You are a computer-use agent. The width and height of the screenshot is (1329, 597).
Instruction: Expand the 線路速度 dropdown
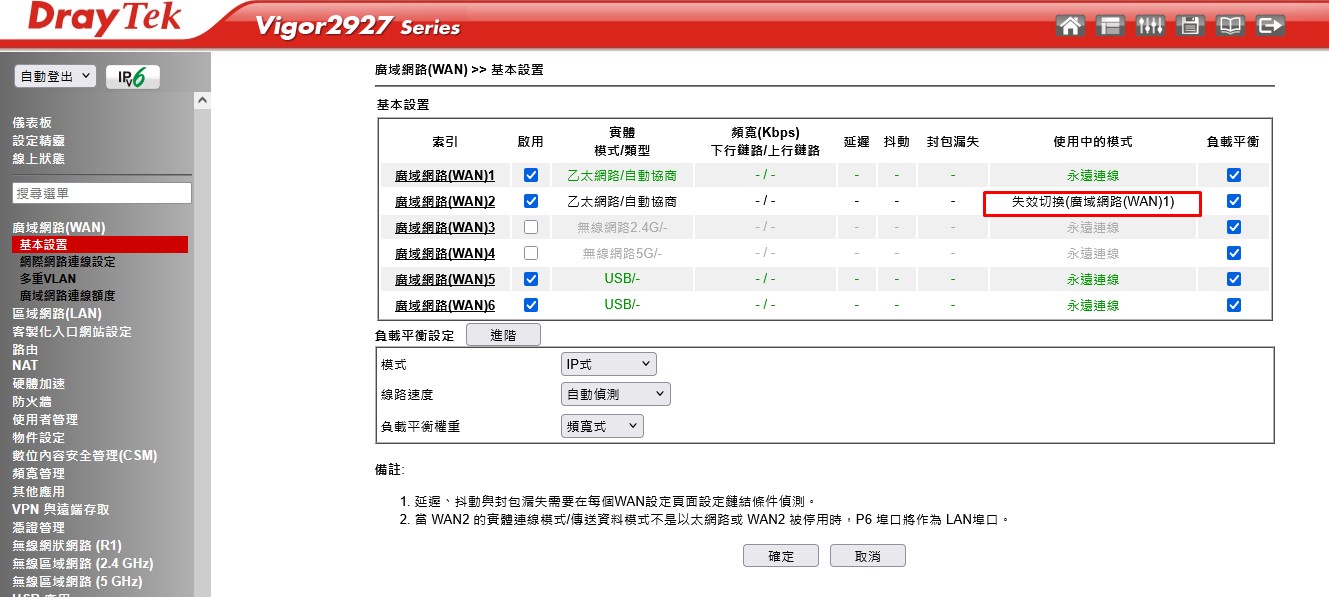pyautogui.click(x=615, y=394)
